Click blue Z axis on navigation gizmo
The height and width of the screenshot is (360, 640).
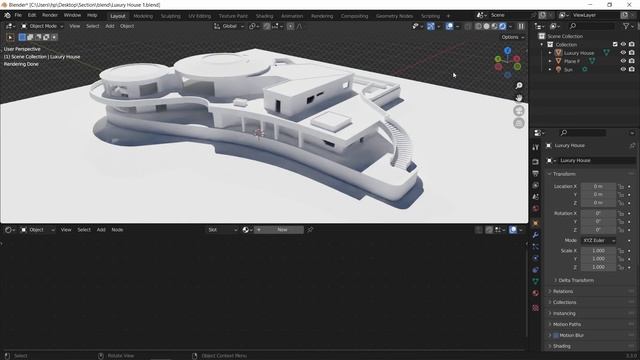pos(507,51)
